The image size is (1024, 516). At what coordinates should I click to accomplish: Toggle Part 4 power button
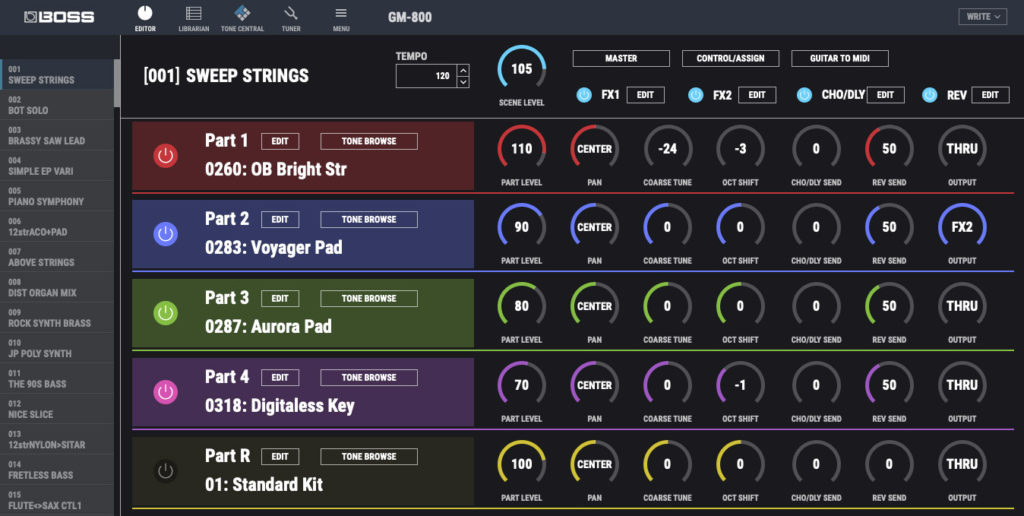click(165, 392)
